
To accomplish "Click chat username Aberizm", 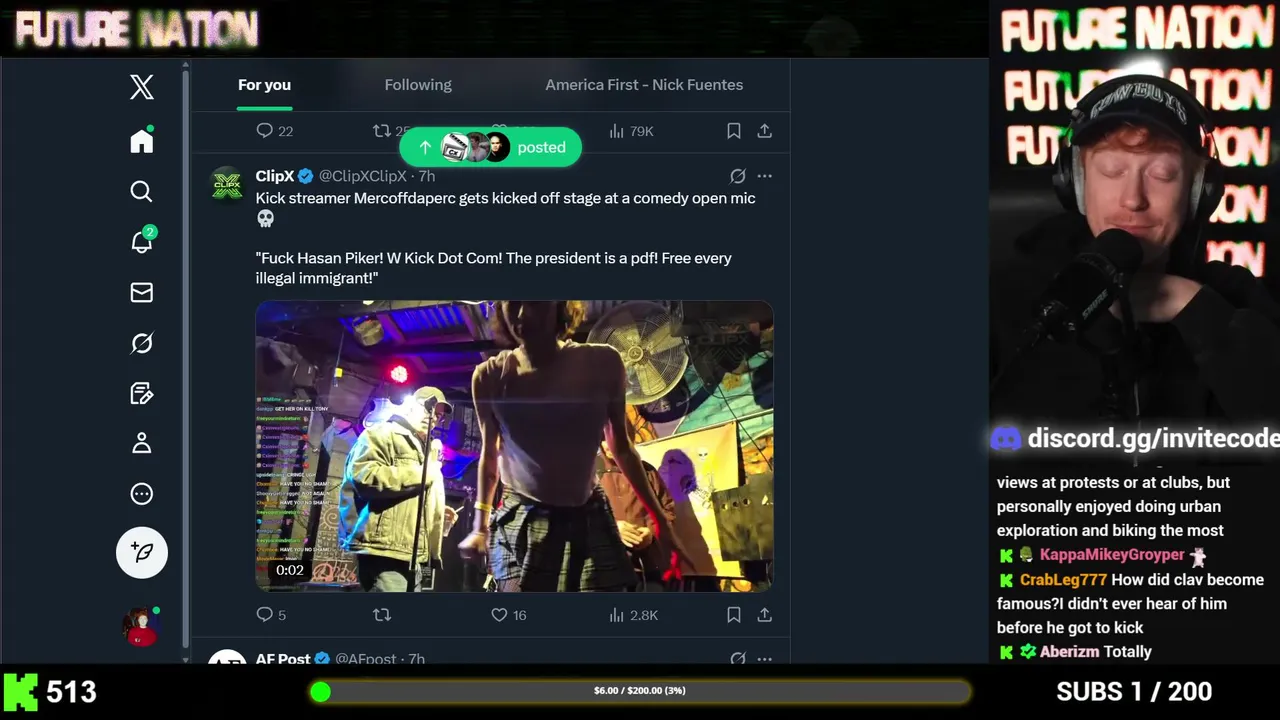I will click(1069, 652).
